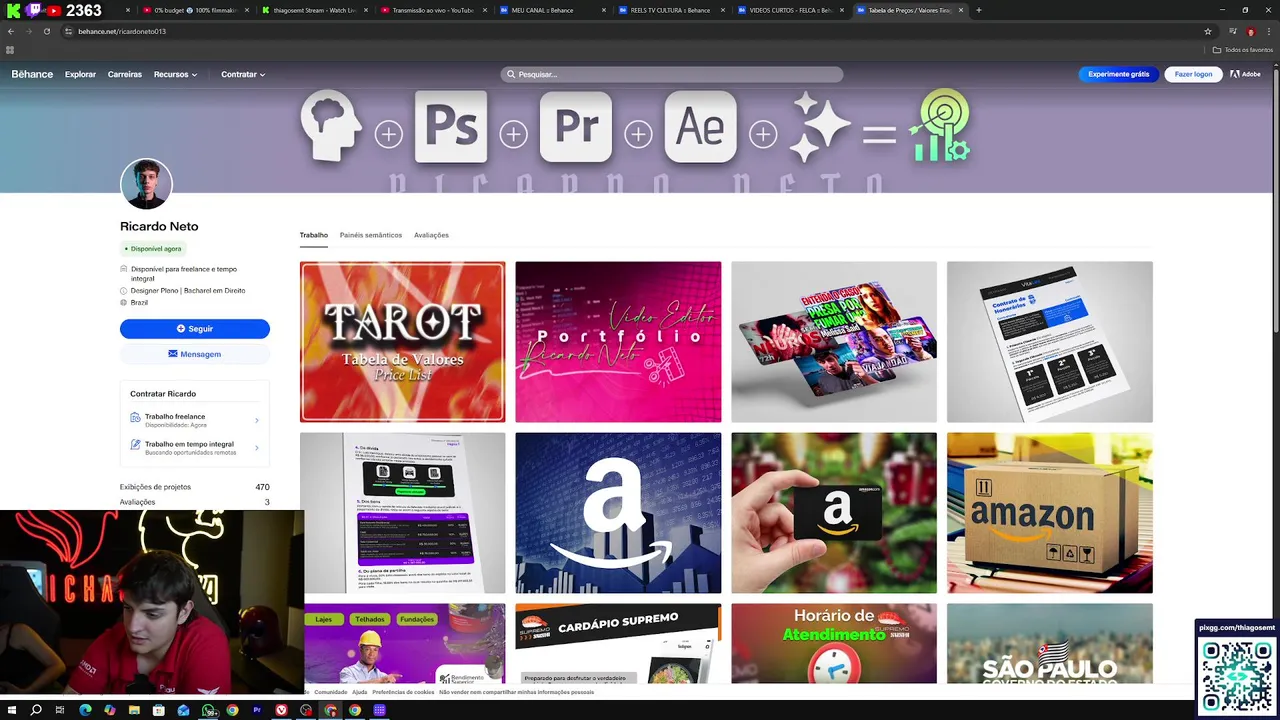Go back with the browser back arrow

pyautogui.click(x=11, y=31)
